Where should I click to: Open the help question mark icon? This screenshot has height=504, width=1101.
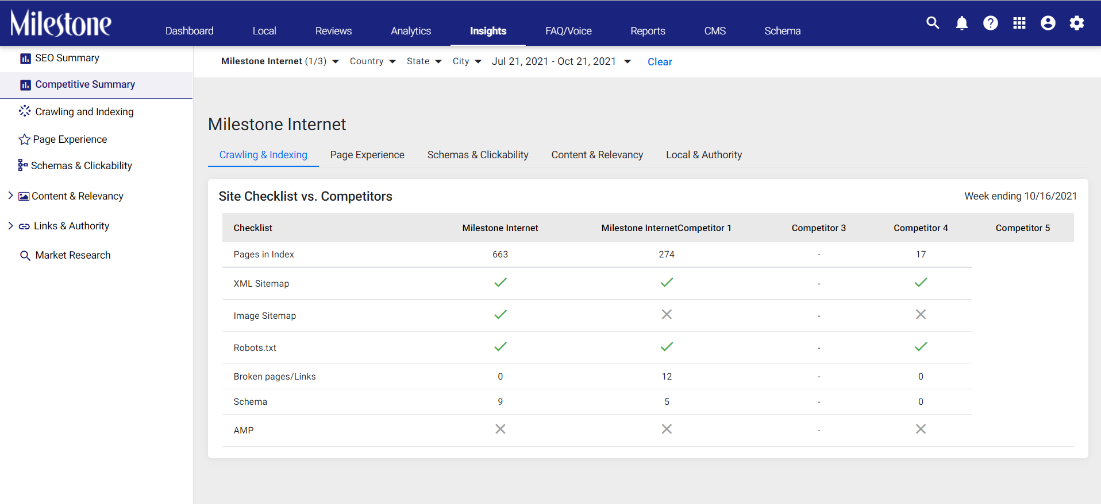coord(991,23)
